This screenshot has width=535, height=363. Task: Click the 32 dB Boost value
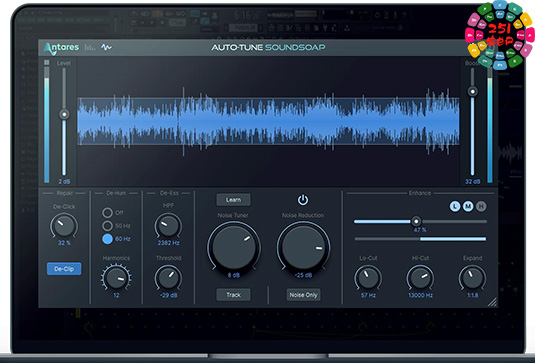(473, 182)
